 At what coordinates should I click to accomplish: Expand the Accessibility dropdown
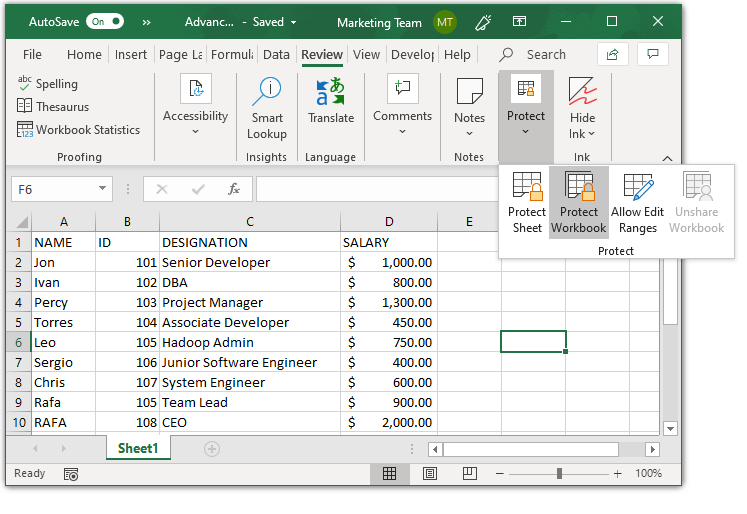tap(195, 131)
